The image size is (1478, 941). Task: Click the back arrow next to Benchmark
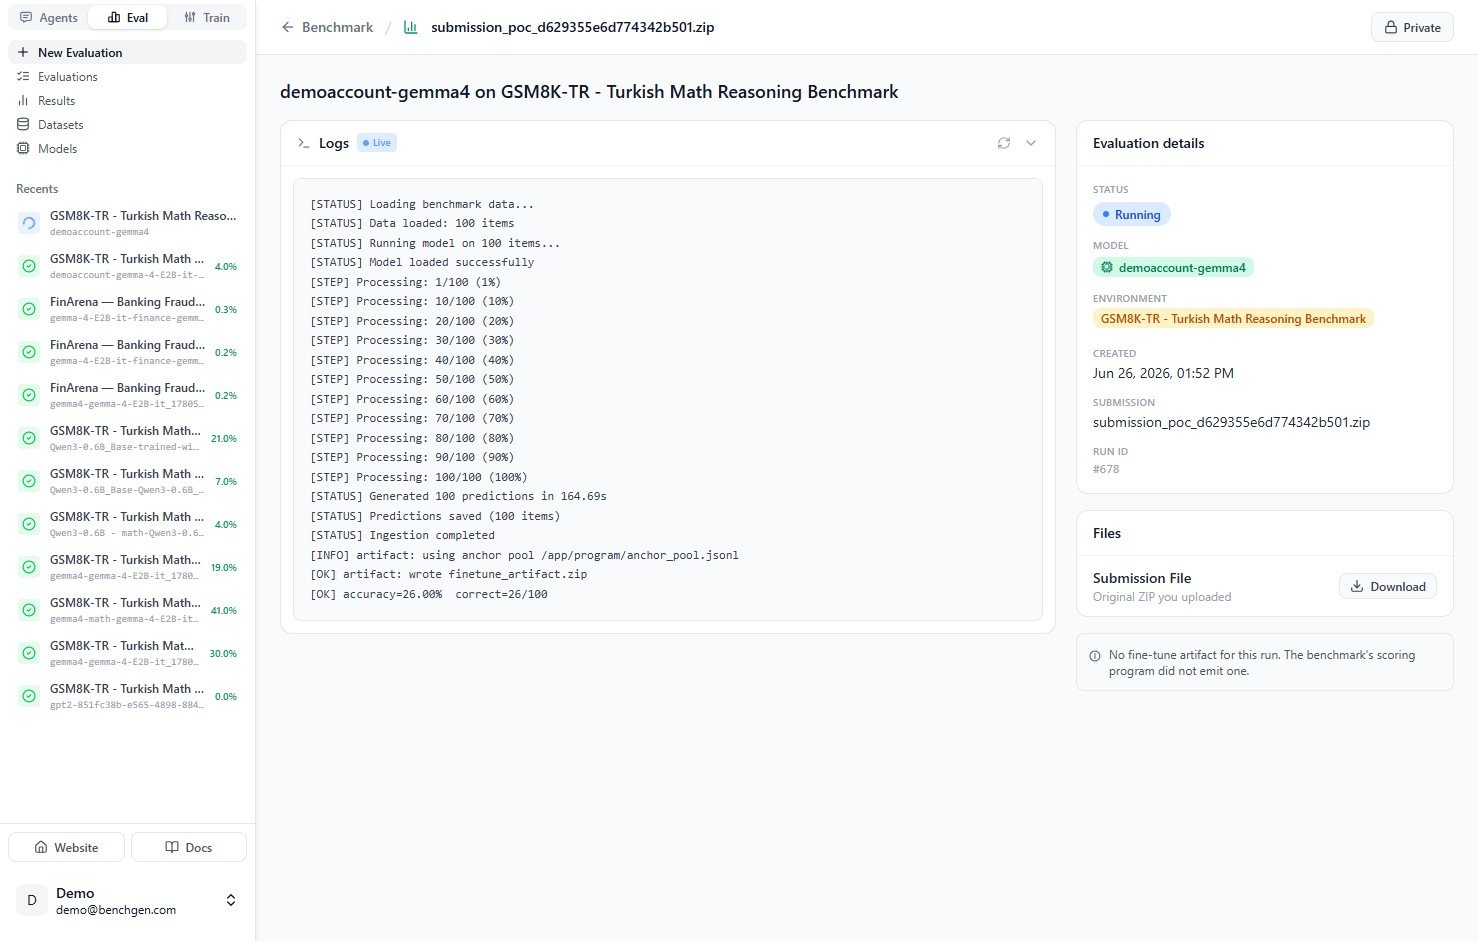tap(288, 27)
